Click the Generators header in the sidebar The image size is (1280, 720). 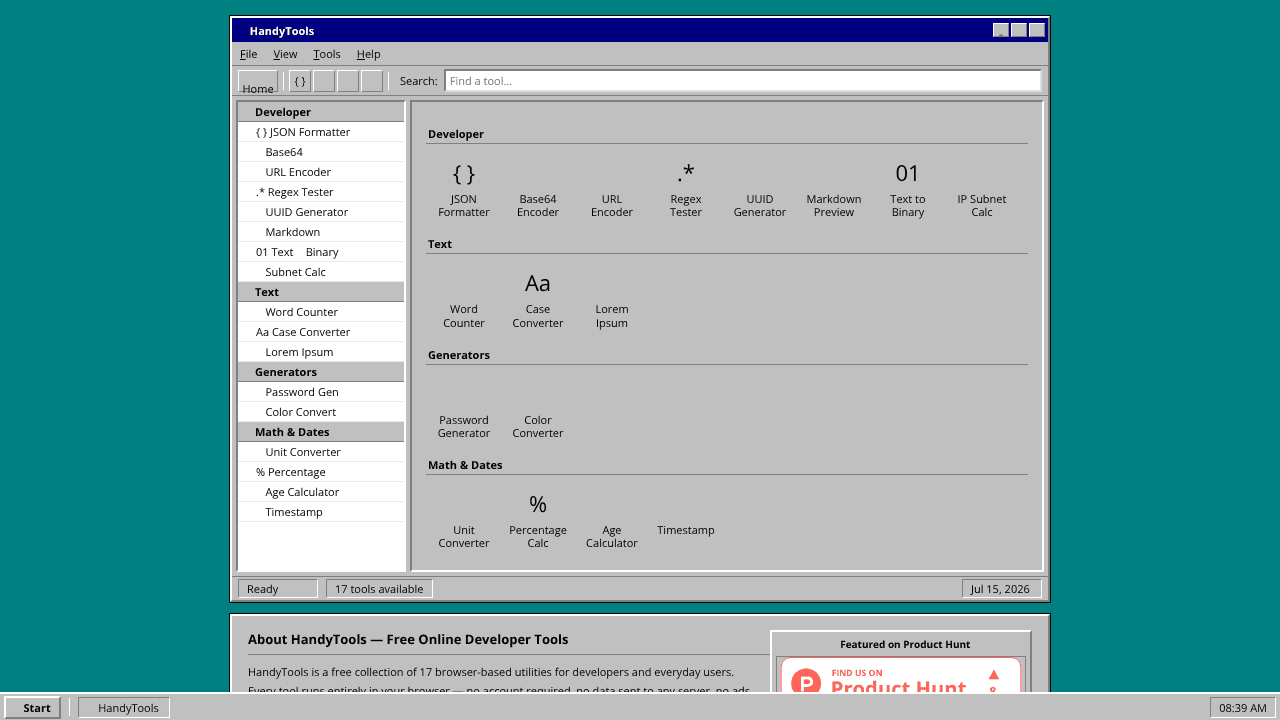tap(321, 372)
